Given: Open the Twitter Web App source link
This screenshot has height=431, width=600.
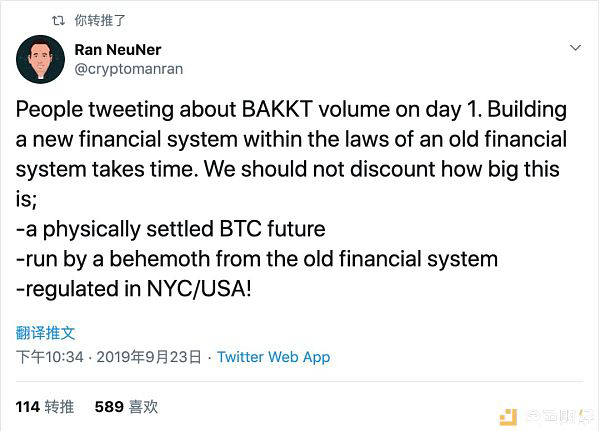Looking at the screenshot, I should click(273, 357).
